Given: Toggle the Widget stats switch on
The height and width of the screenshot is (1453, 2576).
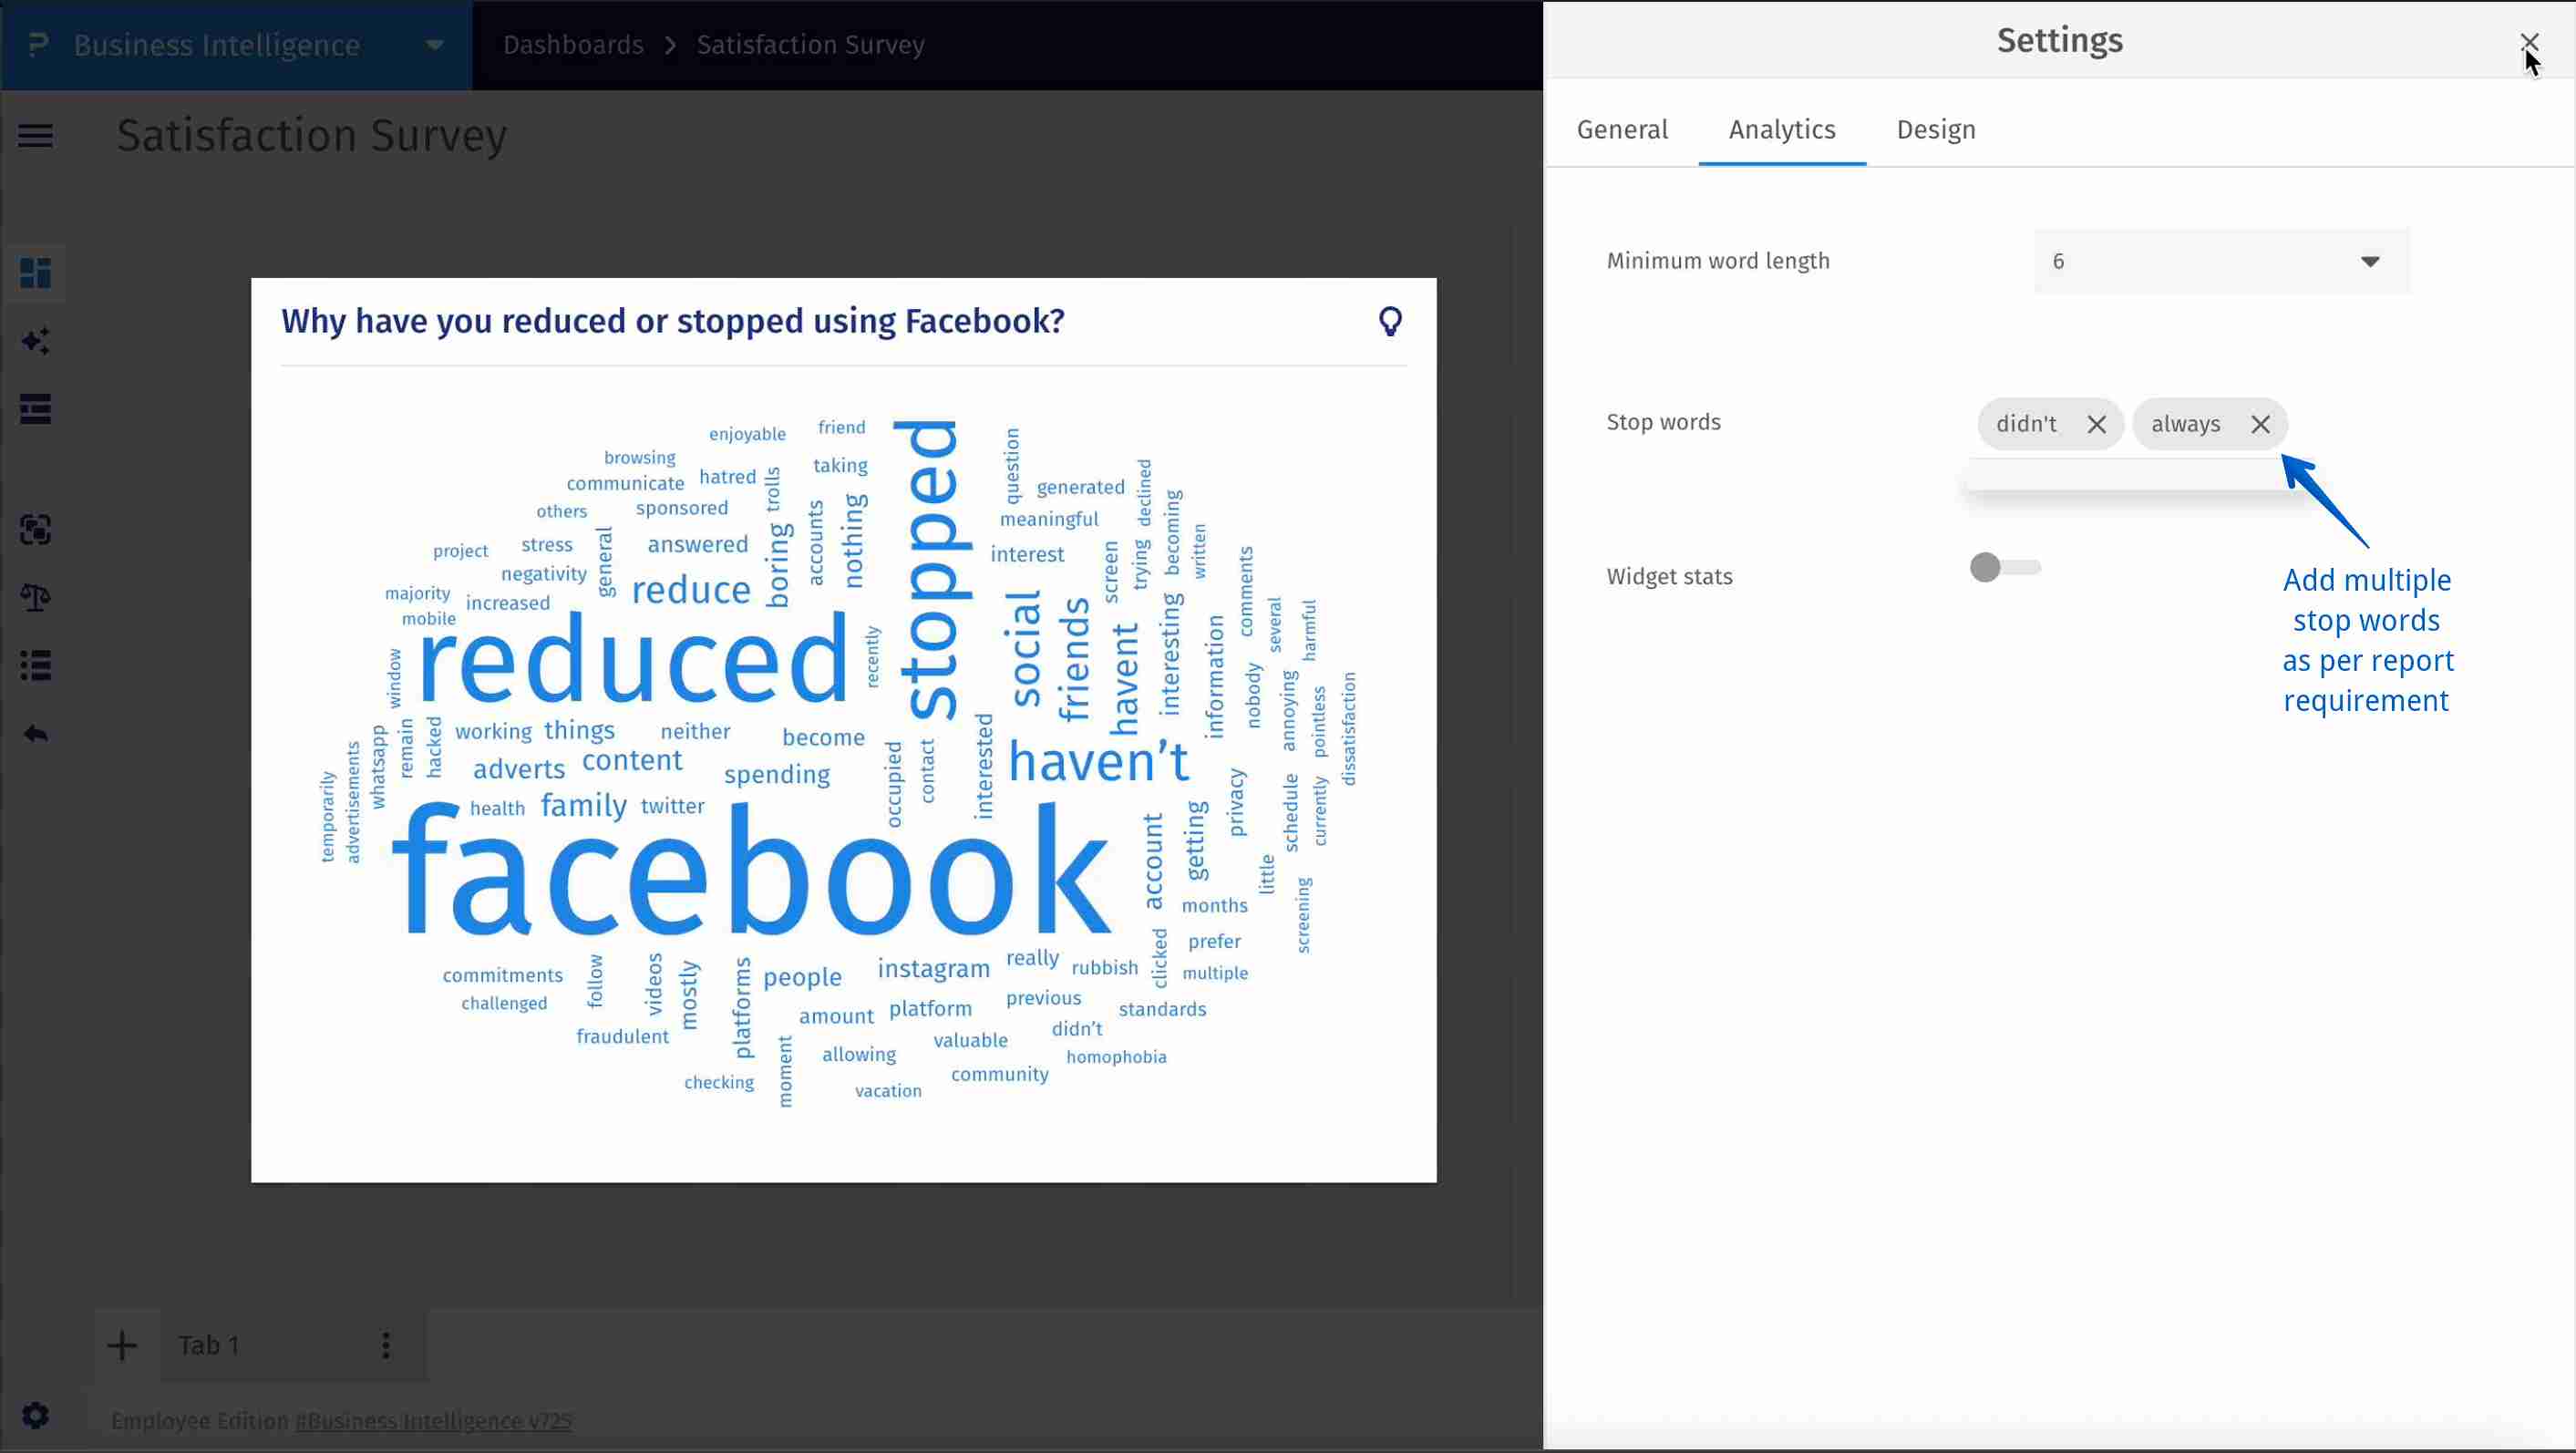Looking at the screenshot, I should click(2005, 567).
